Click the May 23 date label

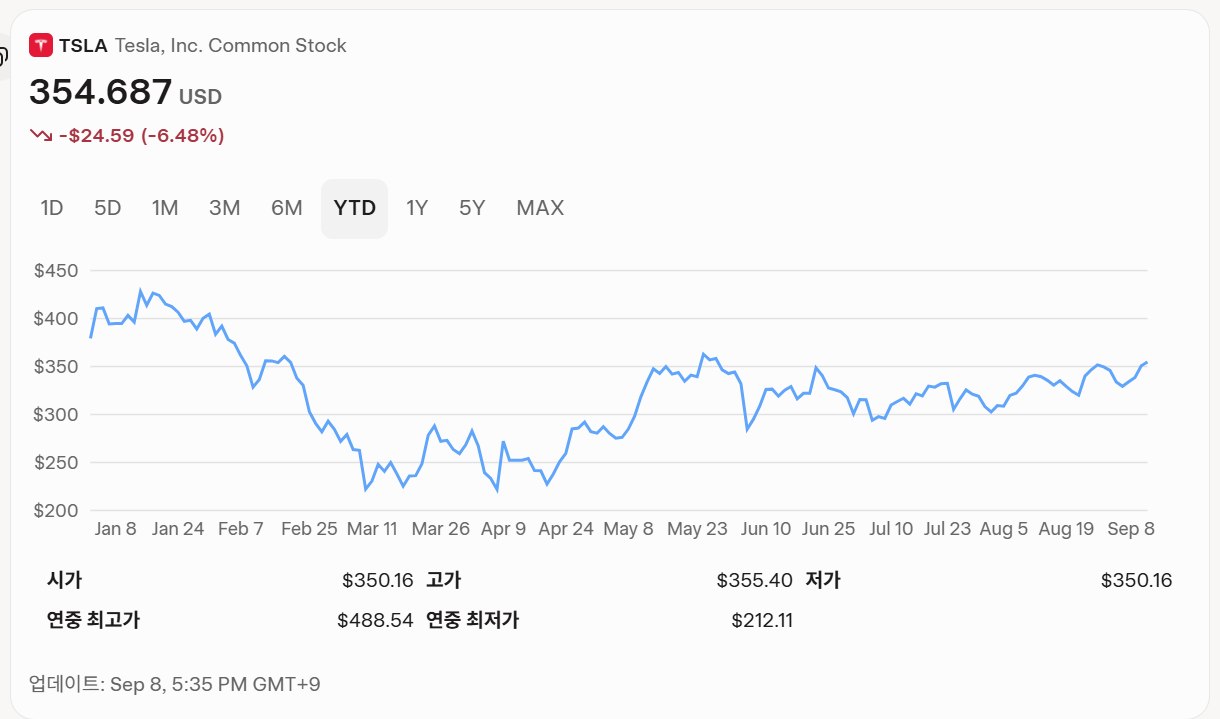697,529
